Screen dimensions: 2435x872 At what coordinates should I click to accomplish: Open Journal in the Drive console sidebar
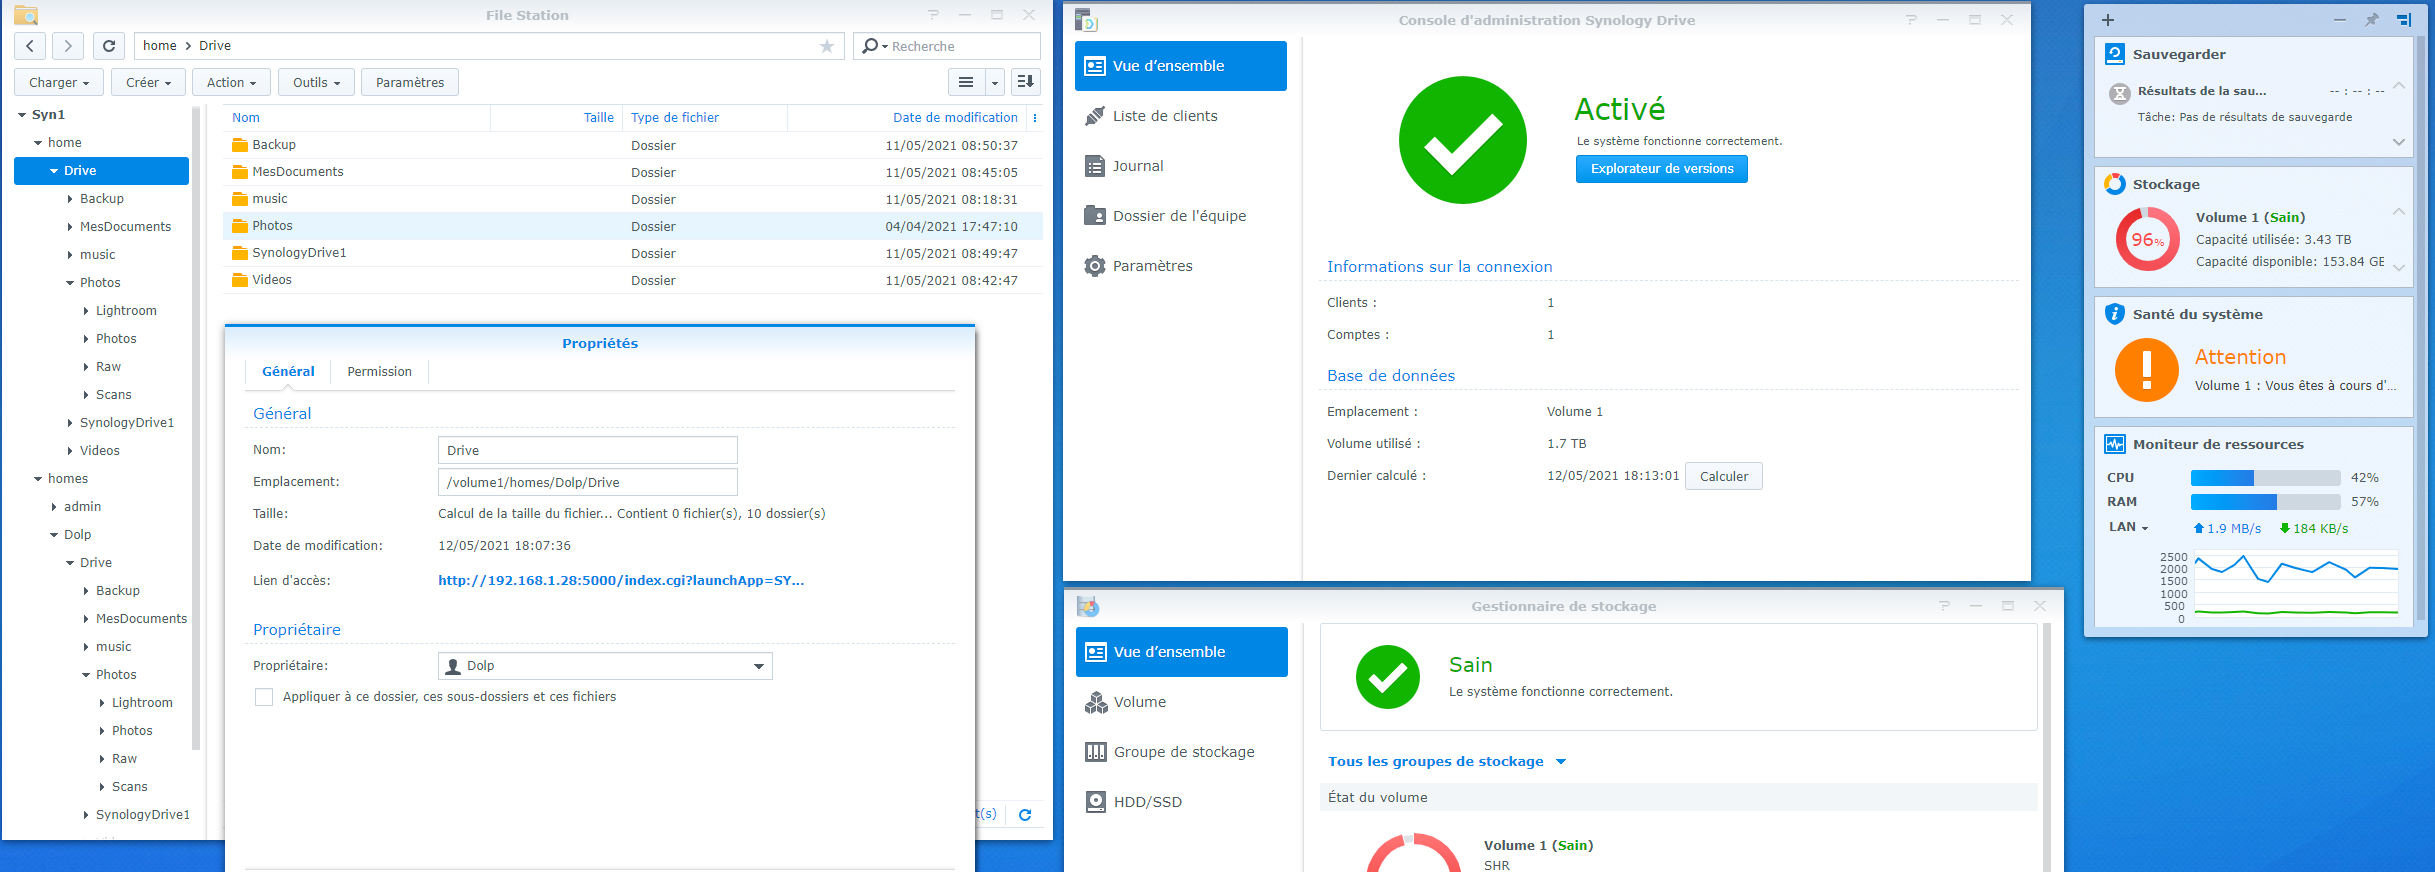click(x=1181, y=166)
